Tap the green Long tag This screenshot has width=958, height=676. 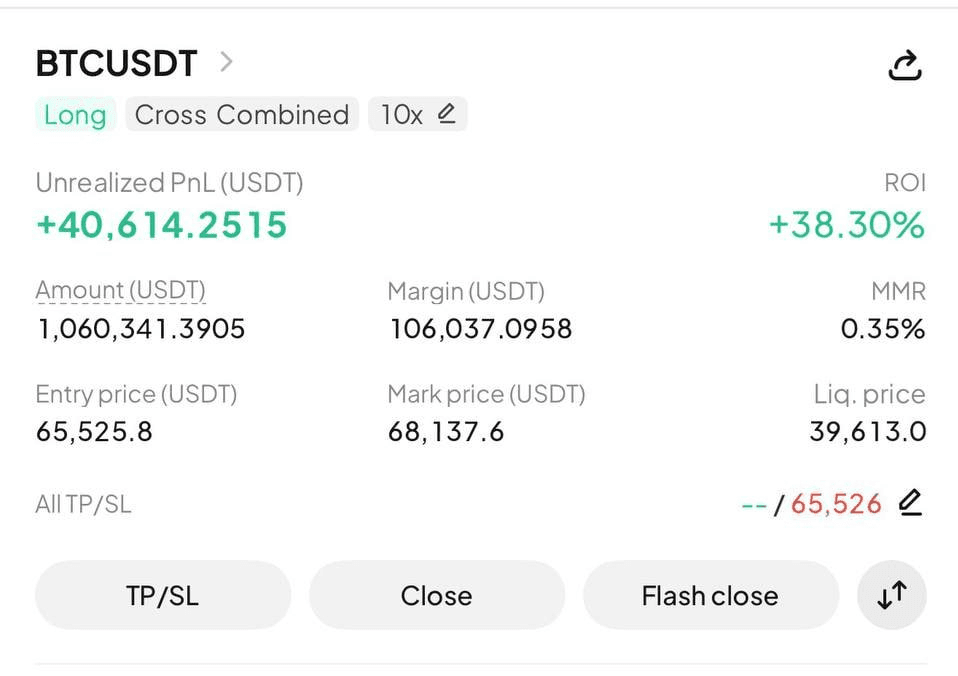click(75, 115)
